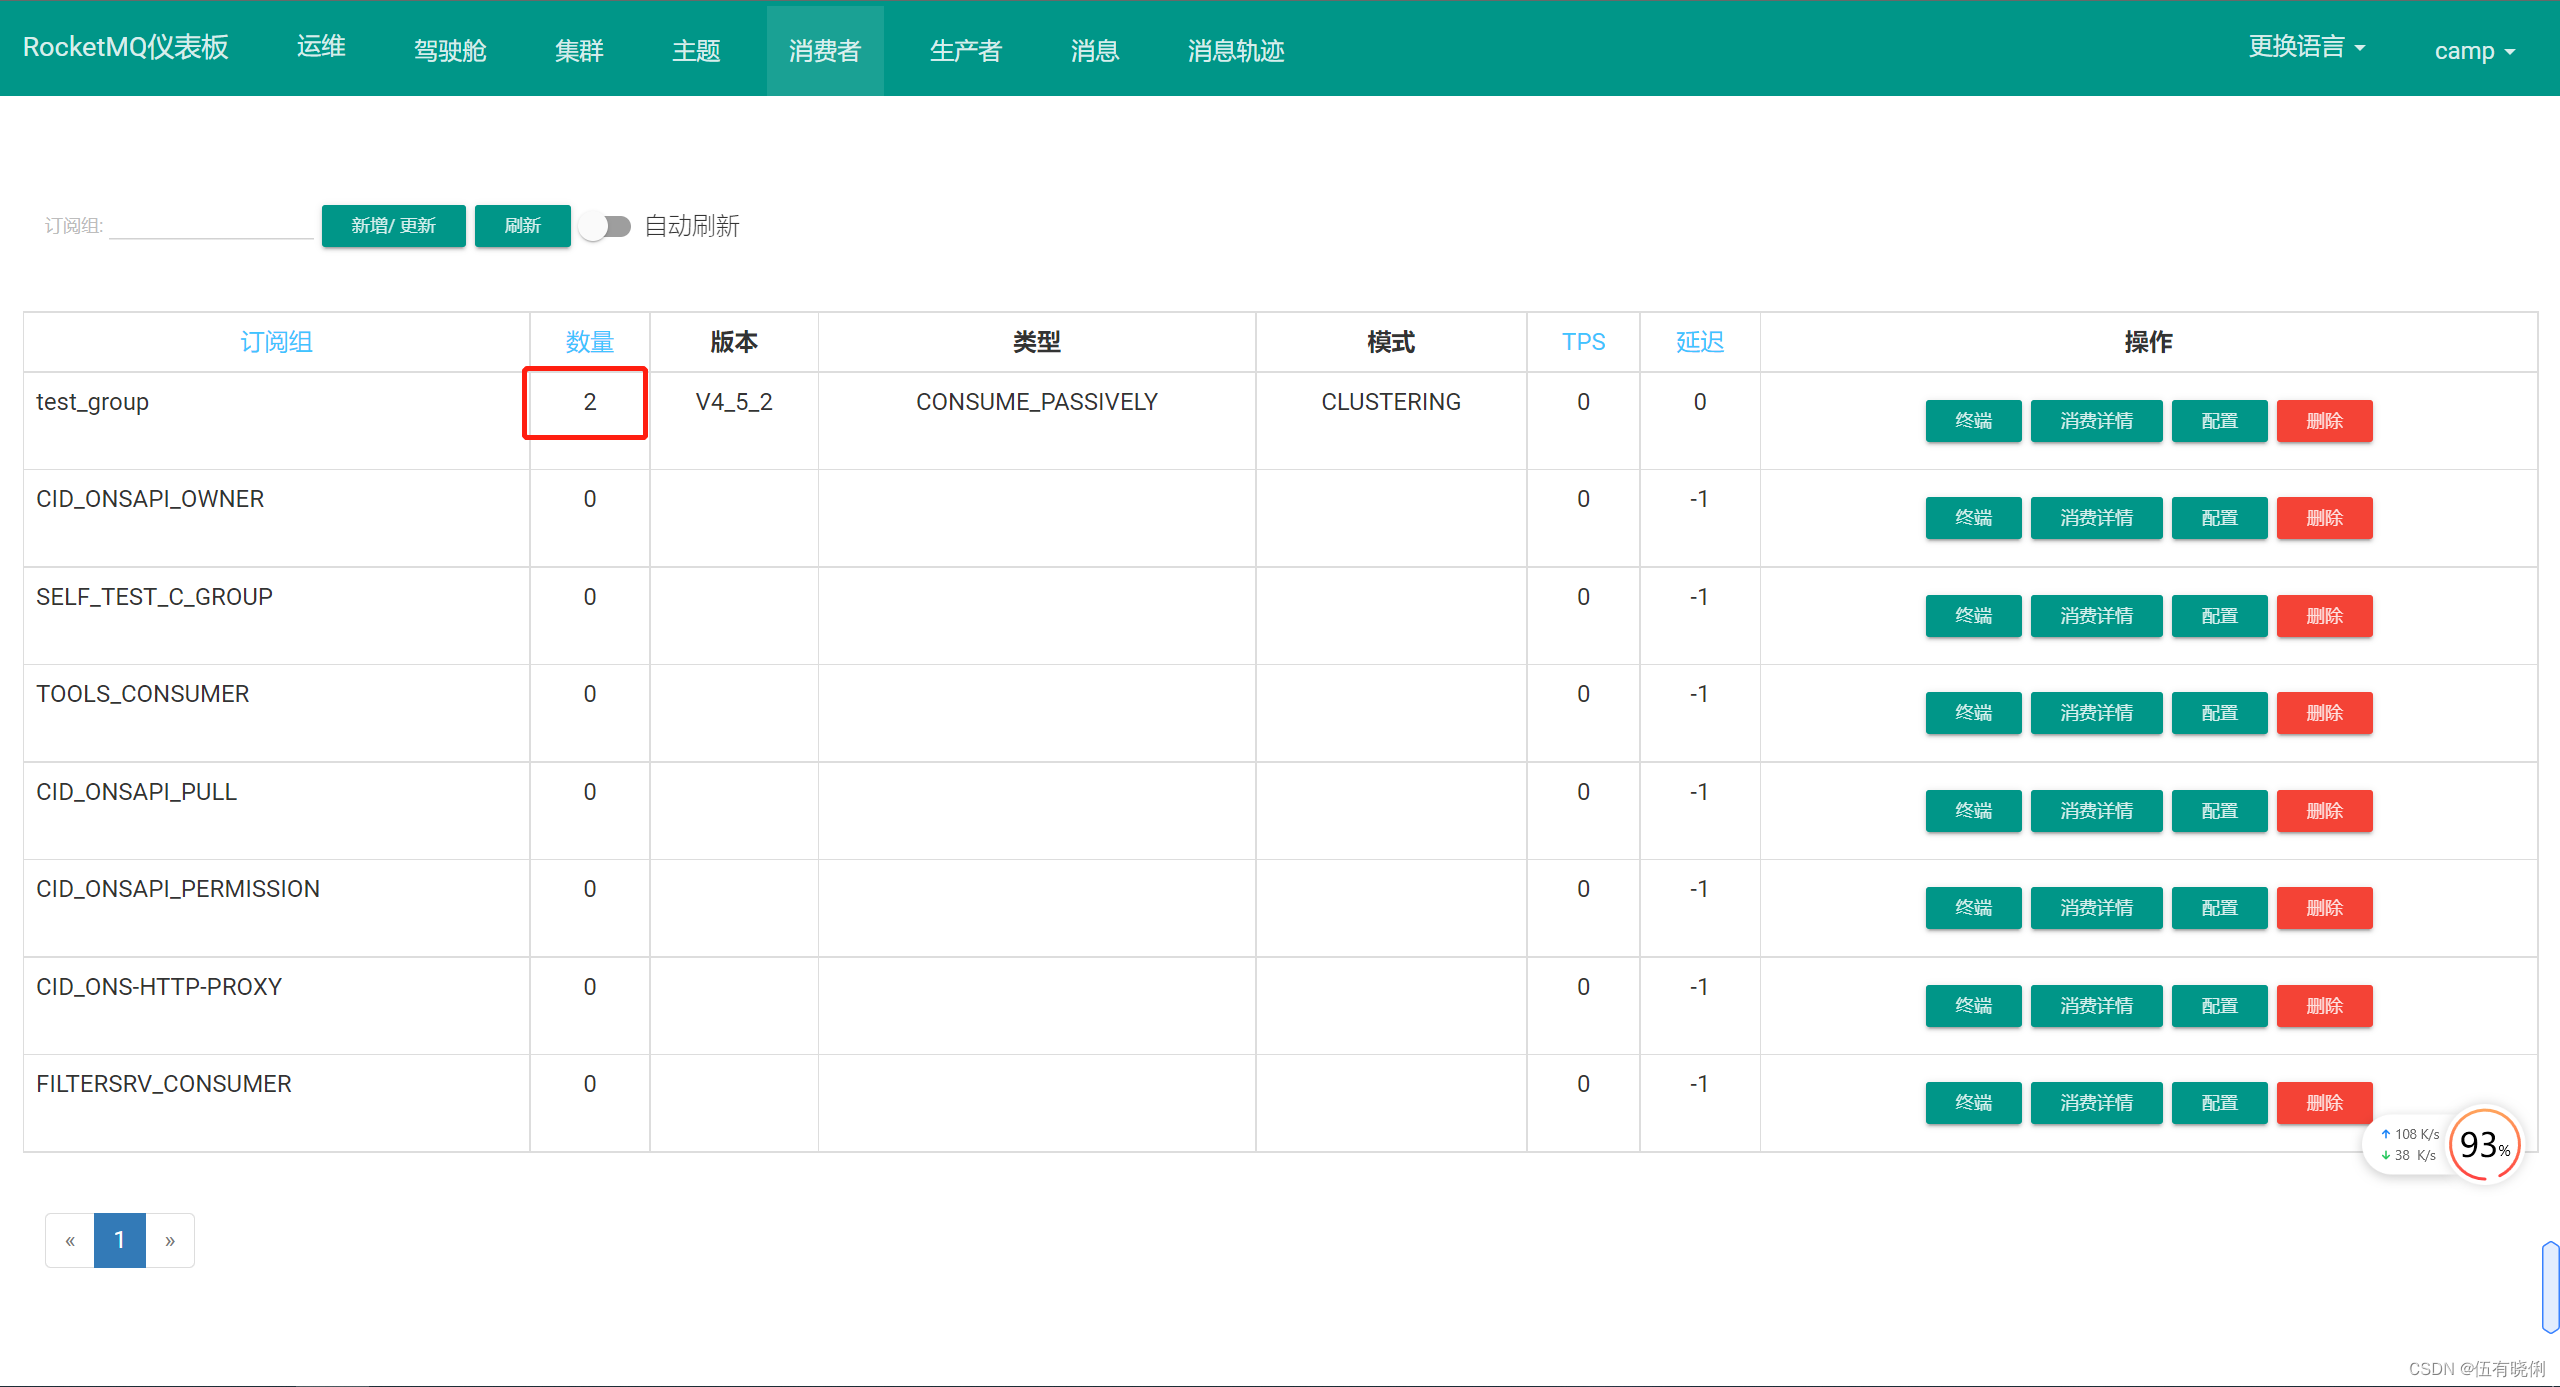Open the camp user dropdown
The image size is (2560, 1387).
point(2474,50)
